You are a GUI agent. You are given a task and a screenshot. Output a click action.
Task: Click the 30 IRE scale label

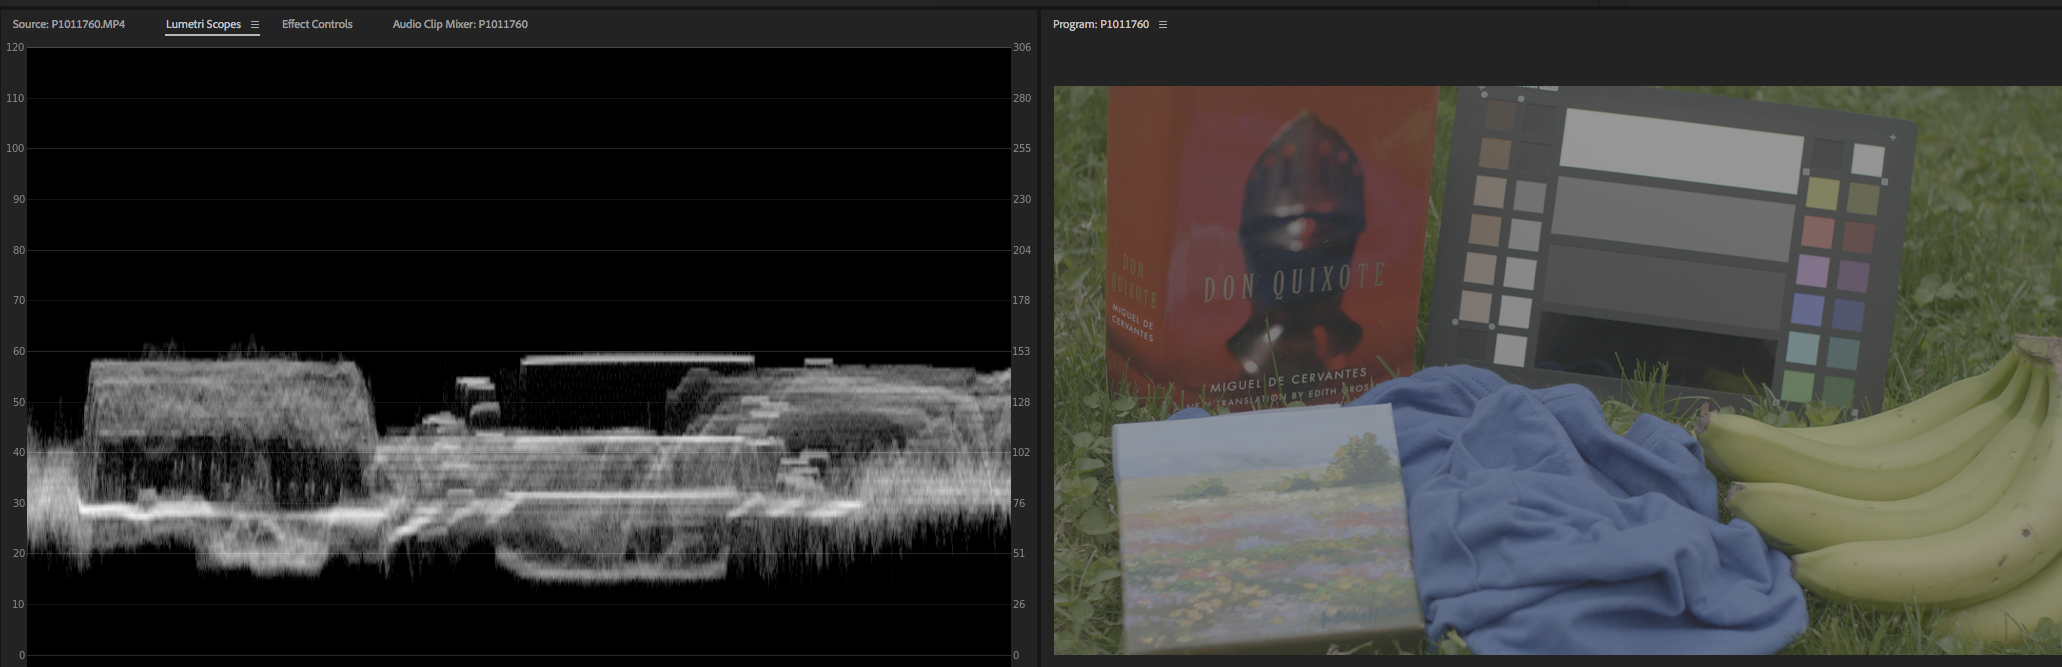pos(18,503)
